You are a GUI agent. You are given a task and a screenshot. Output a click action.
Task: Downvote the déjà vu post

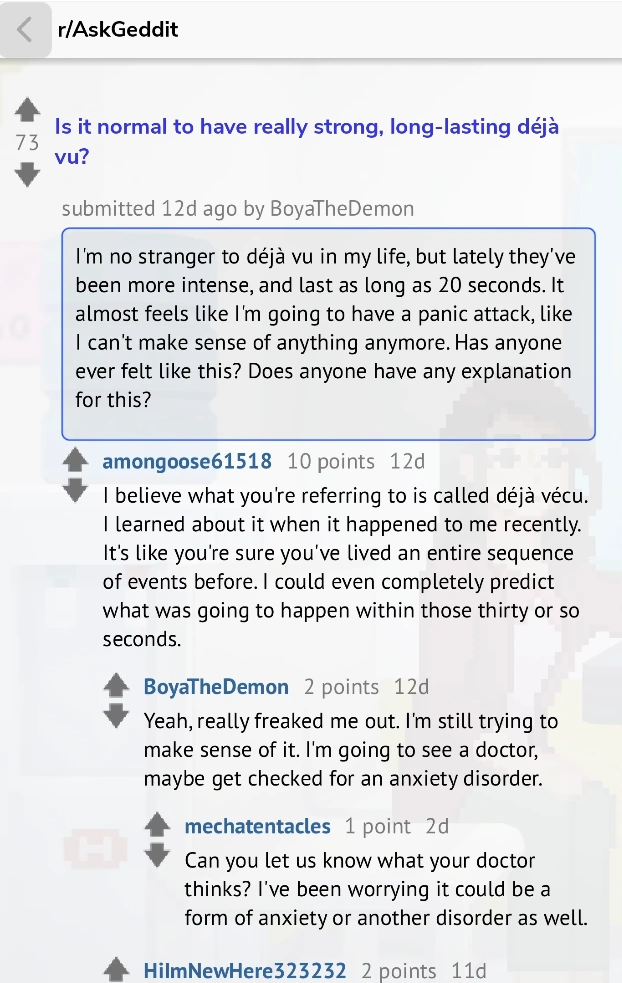[28, 175]
